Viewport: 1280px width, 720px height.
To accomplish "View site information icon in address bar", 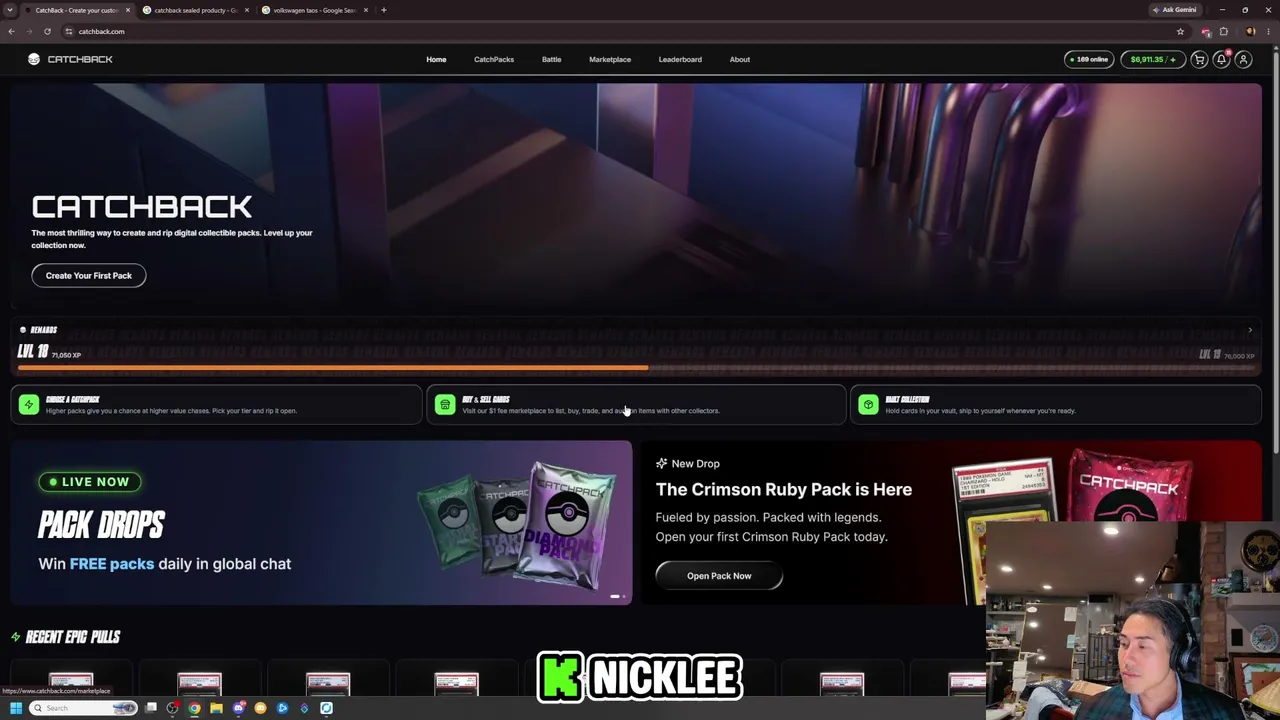I will coord(68,31).
